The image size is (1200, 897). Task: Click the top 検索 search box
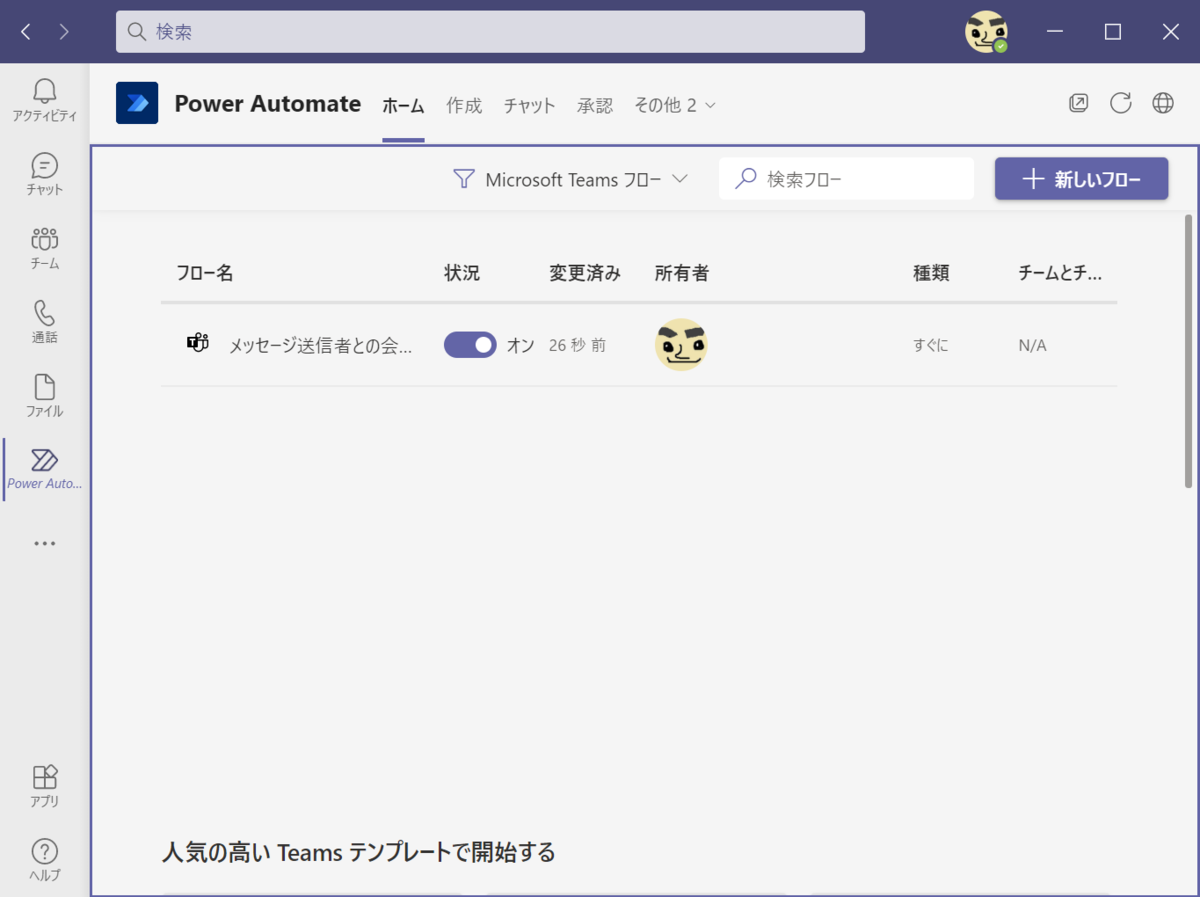(x=490, y=32)
